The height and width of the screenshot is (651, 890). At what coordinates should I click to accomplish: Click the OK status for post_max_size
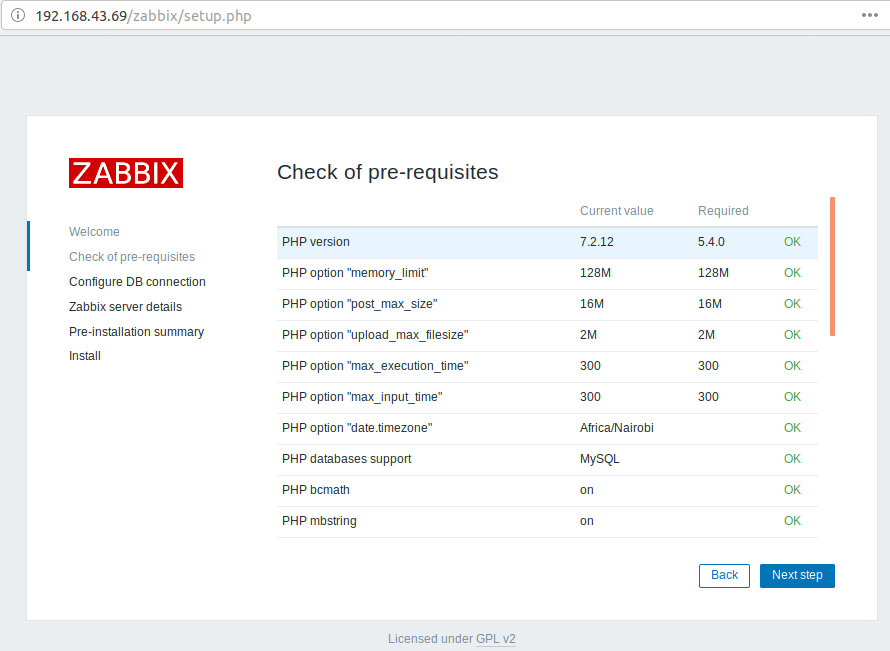(x=792, y=304)
